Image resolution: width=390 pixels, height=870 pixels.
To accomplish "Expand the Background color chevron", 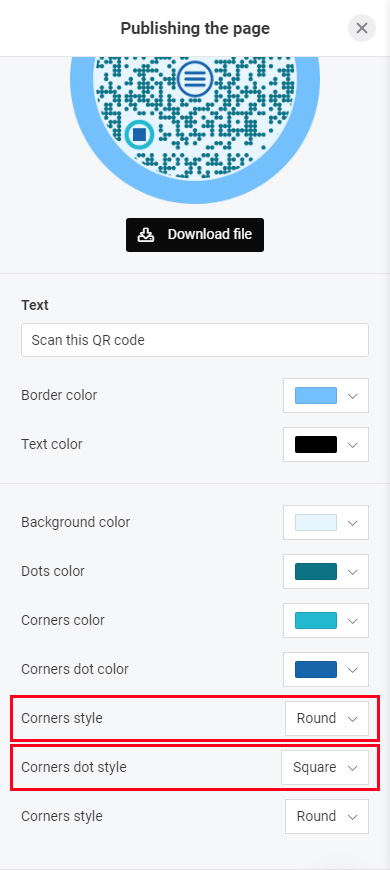I will pos(352,523).
